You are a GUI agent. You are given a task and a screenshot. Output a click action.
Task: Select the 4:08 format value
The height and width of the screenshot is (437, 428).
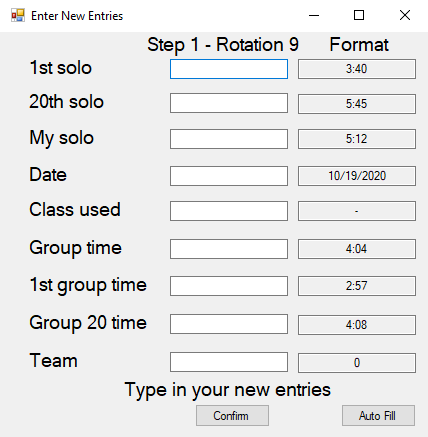point(357,325)
